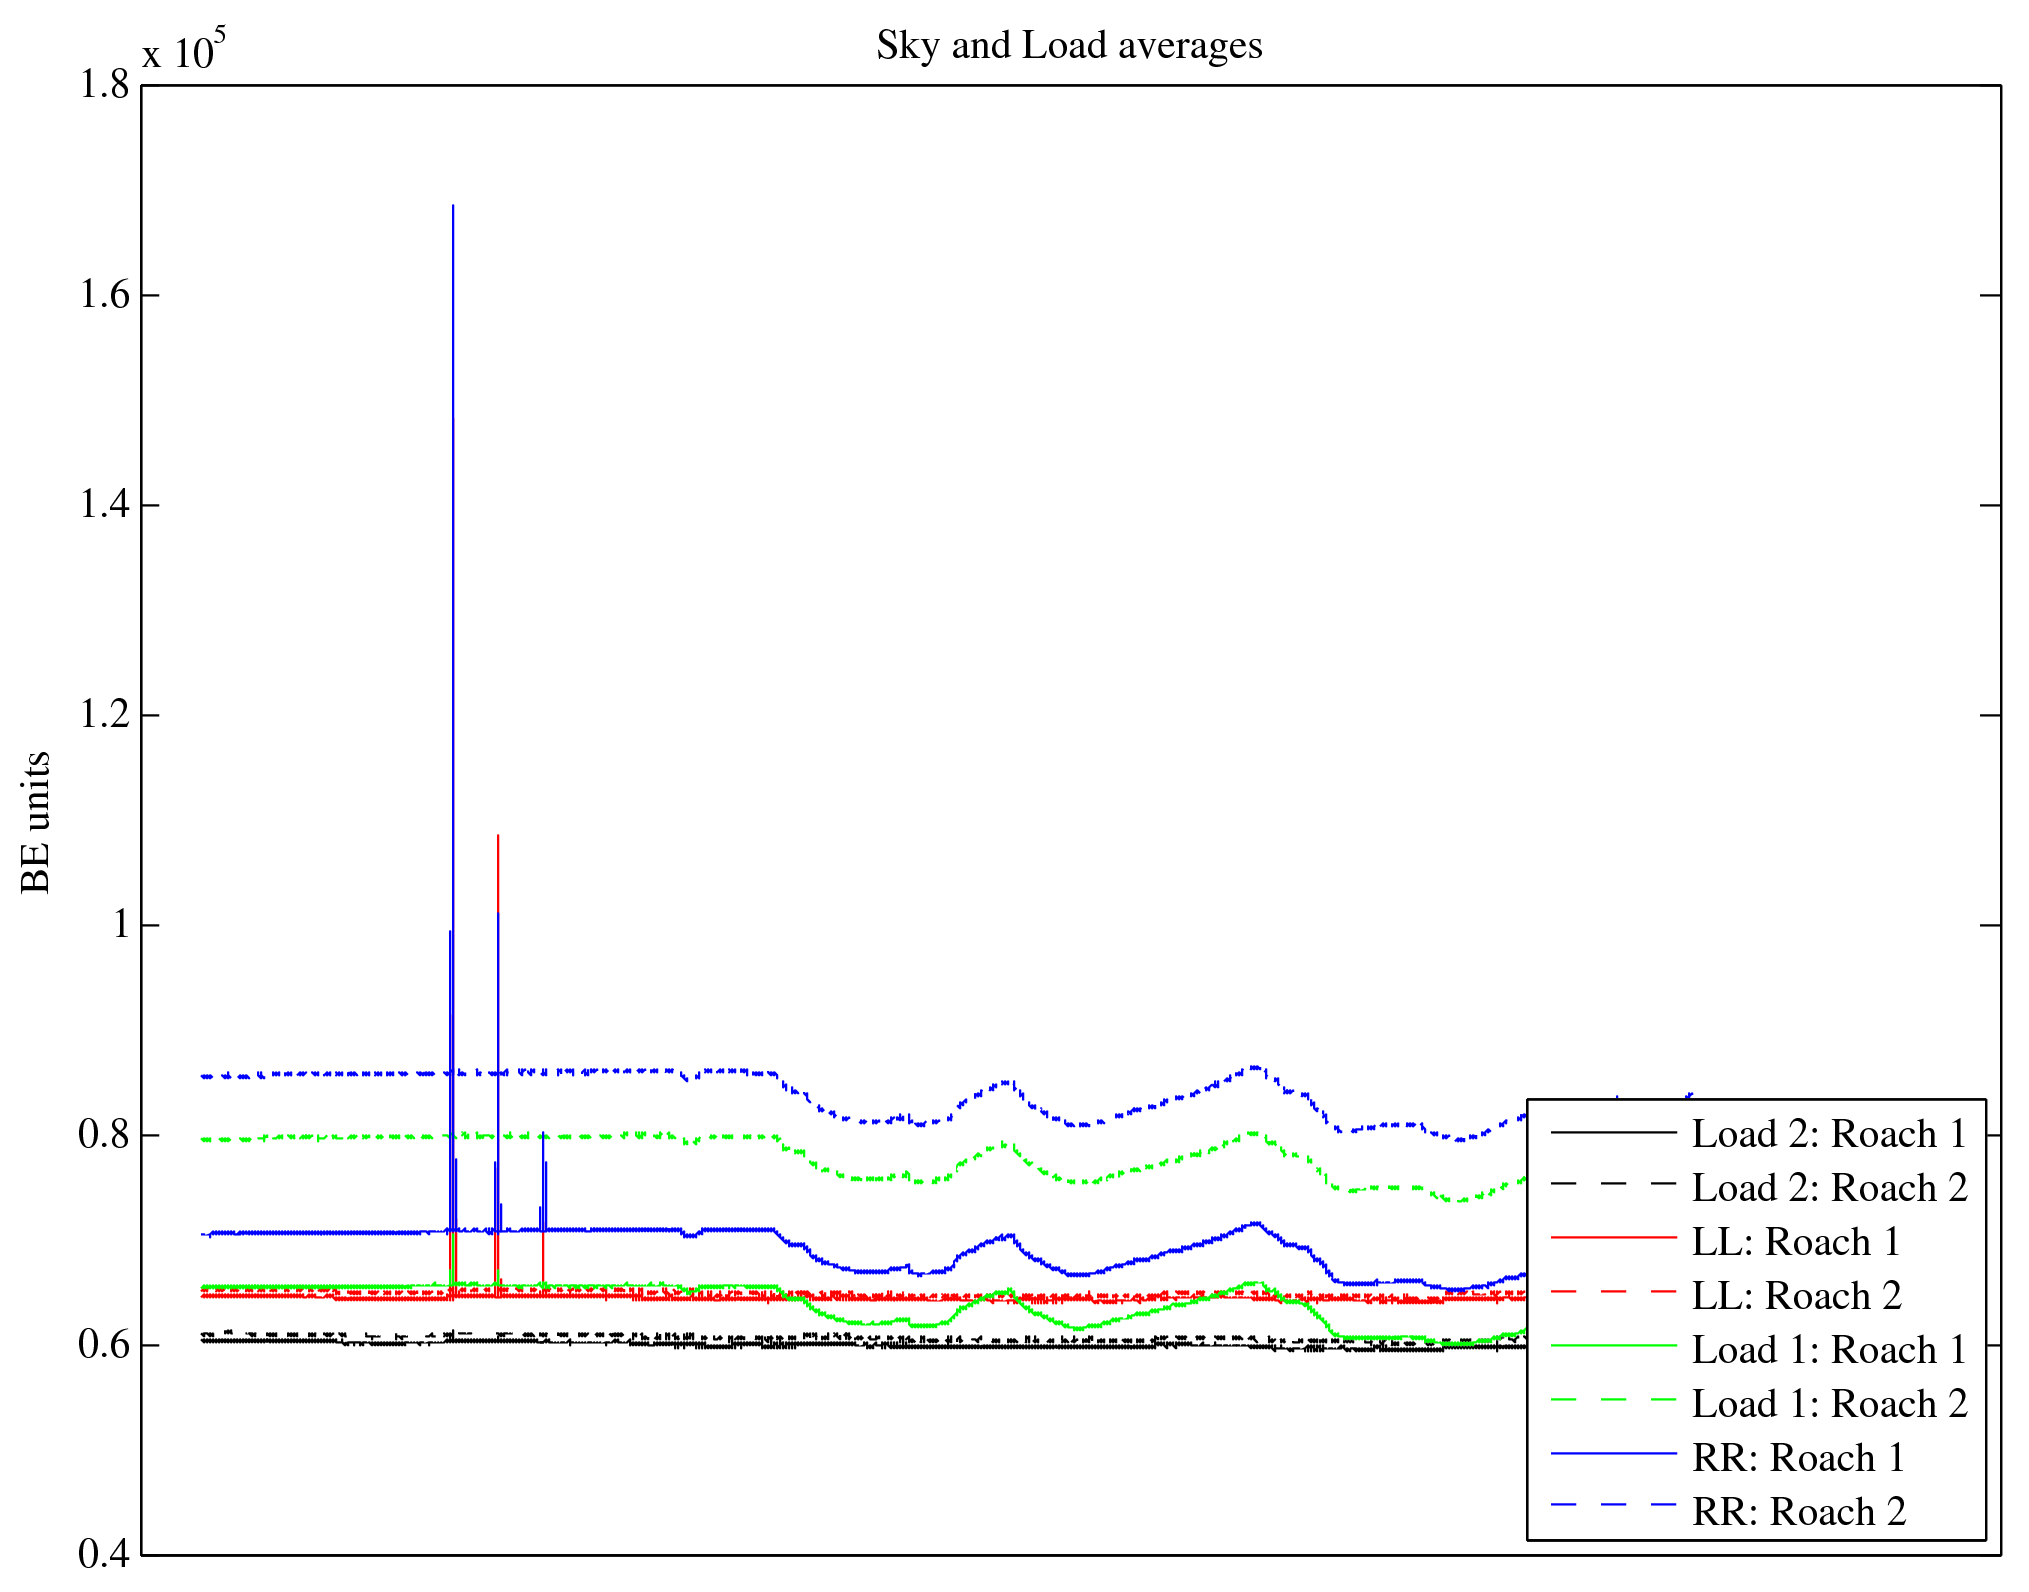Select 'Load 2: Roach 1' legend entry
Image resolution: width=2029 pixels, height=1592 pixels.
click(x=1828, y=1134)
